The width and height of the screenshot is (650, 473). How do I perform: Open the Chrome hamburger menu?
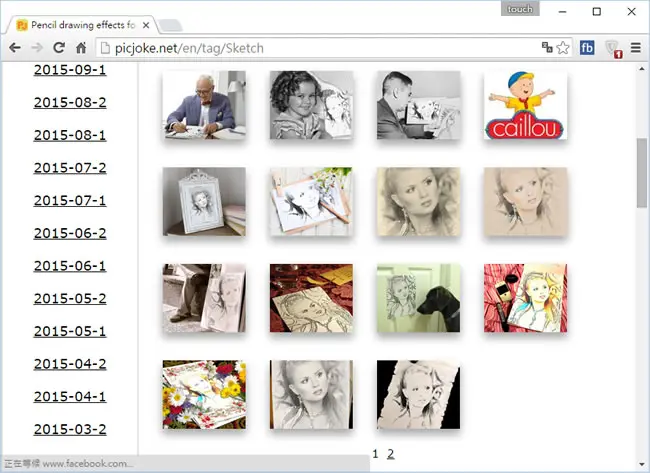pyautogui.click(x=635, y=48)
